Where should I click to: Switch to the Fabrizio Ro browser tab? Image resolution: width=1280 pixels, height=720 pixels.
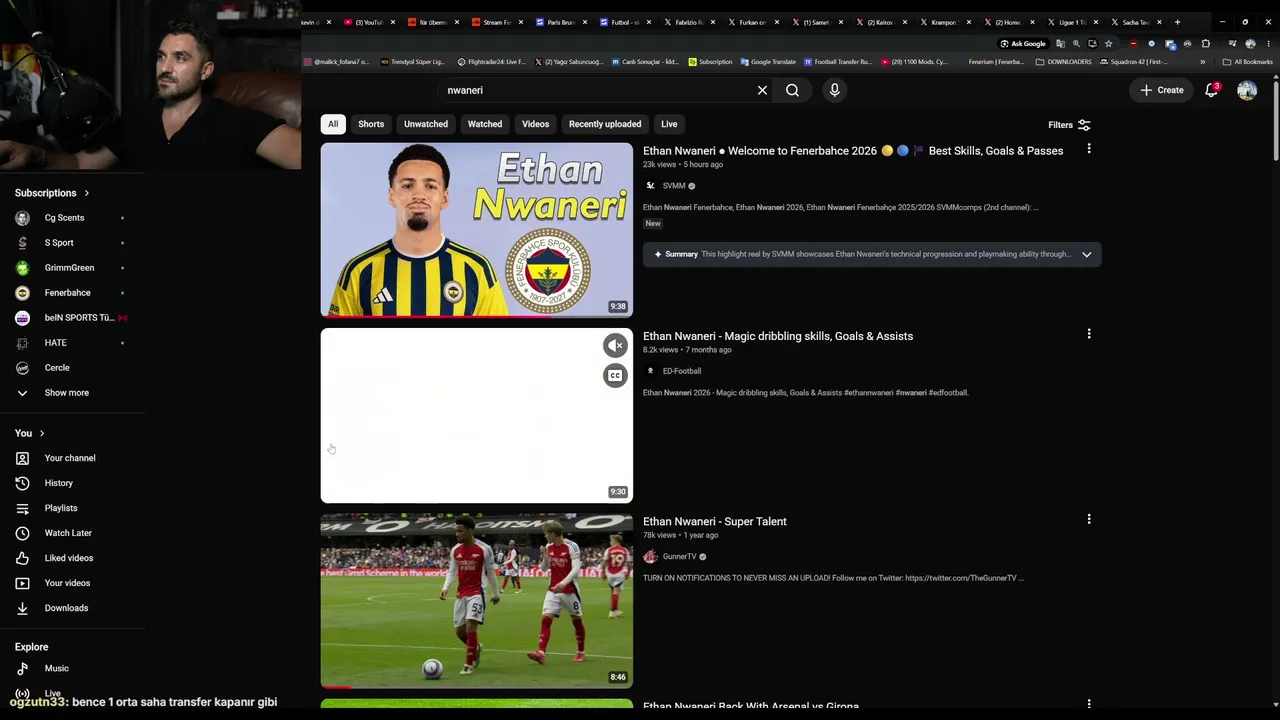[688, 22]
